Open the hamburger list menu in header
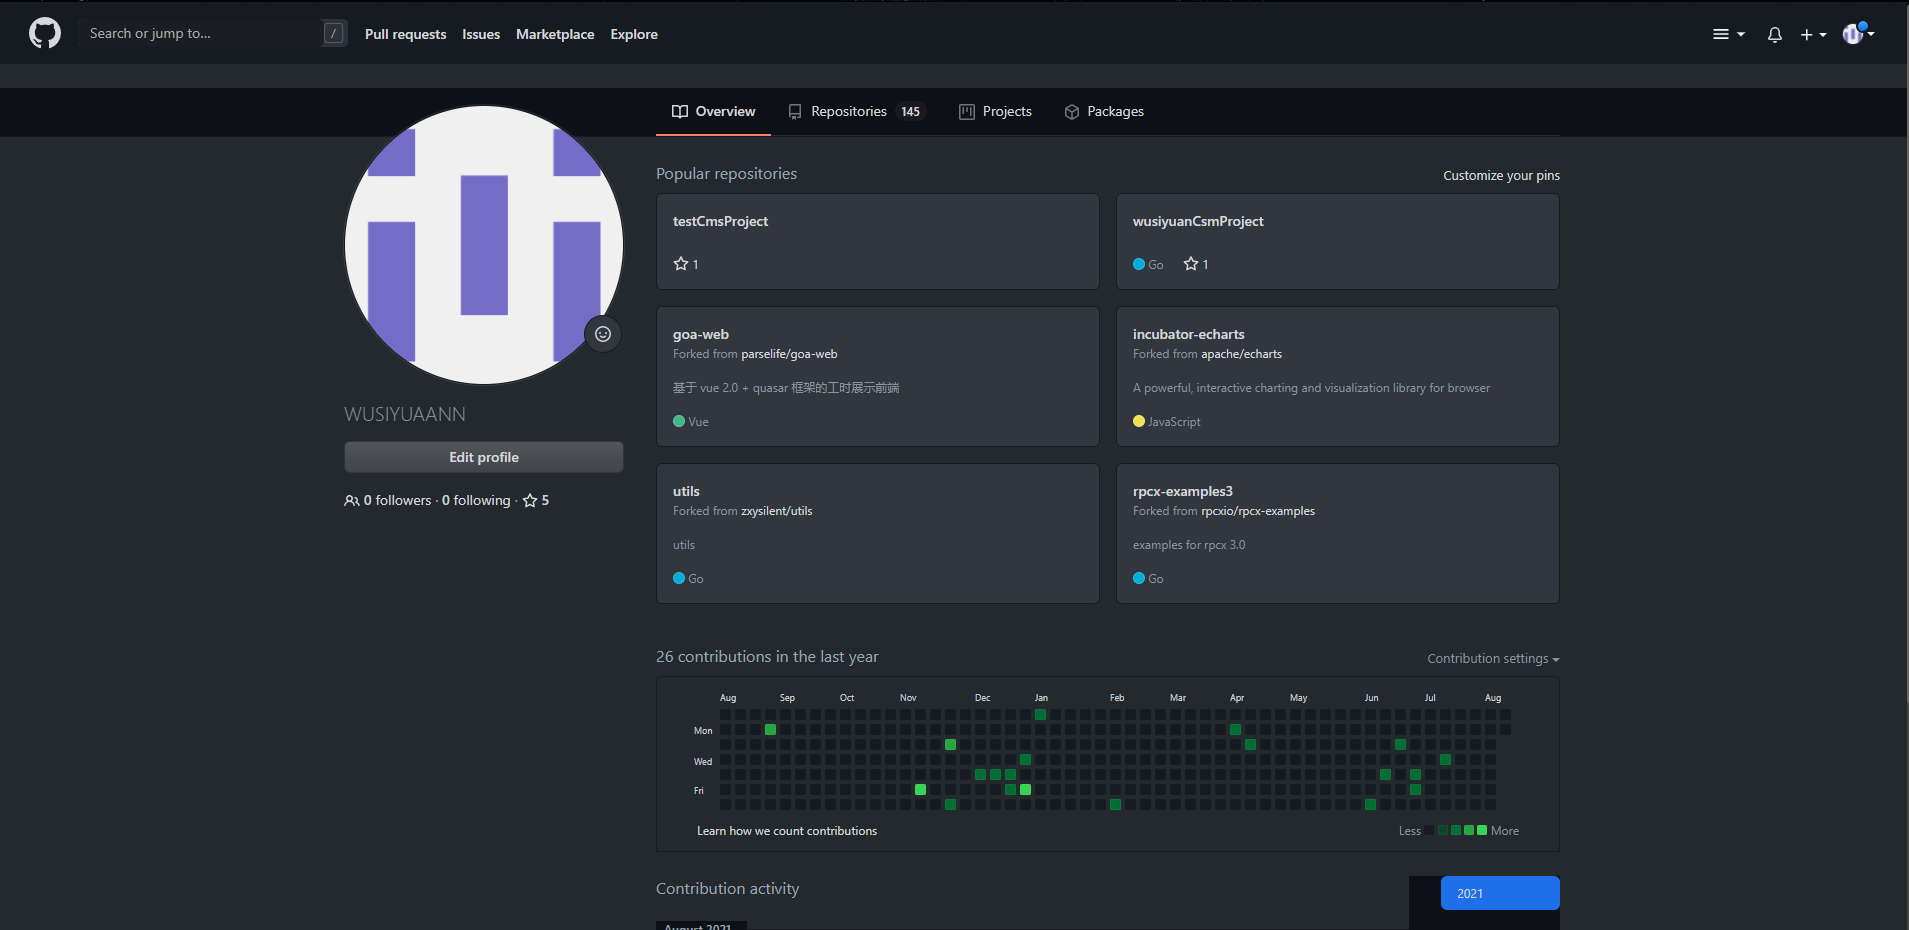1909x930 pixels. (x=1728, y=34)
